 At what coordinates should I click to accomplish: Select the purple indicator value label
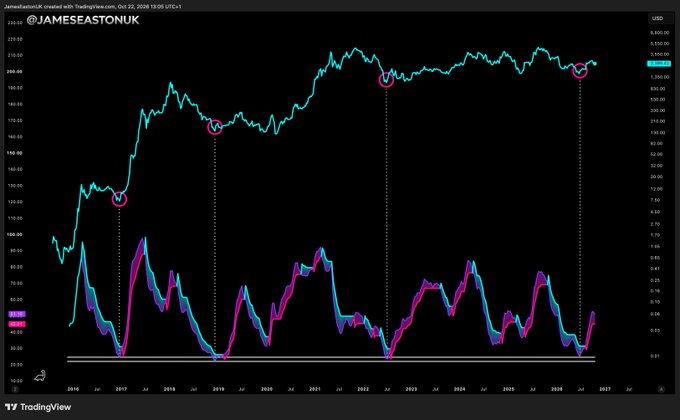17,314
